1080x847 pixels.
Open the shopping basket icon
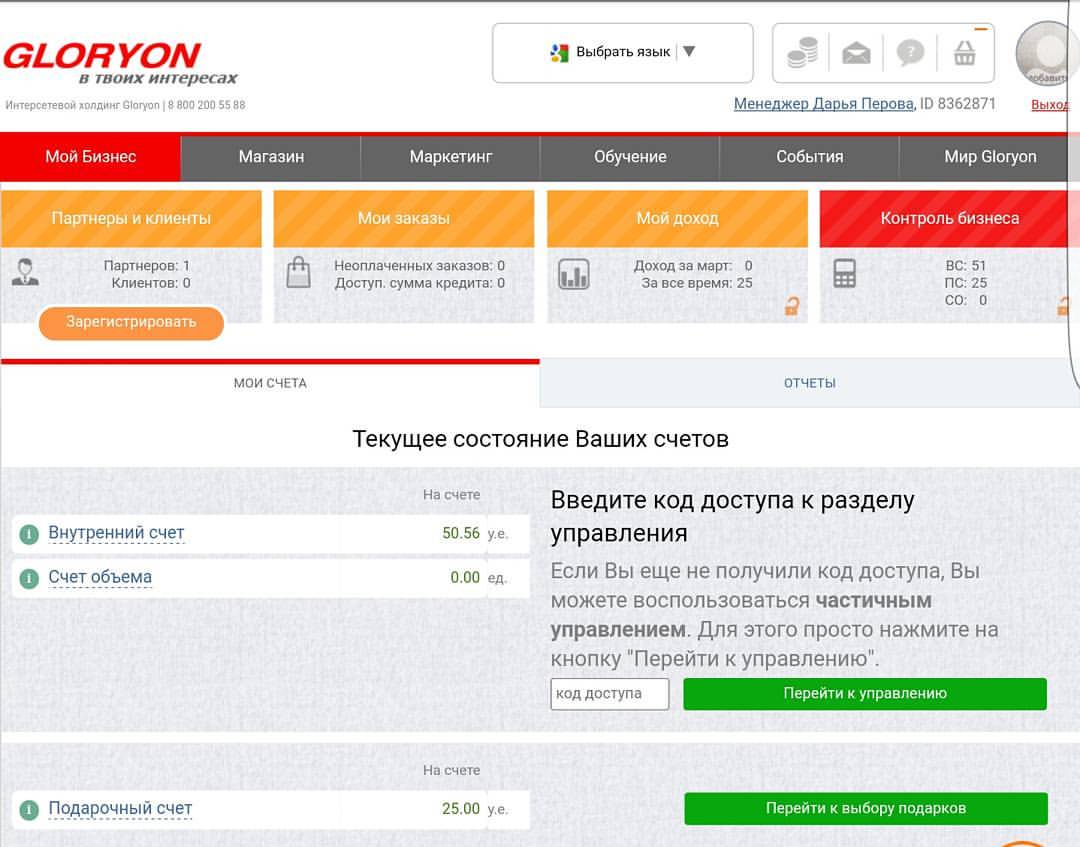tap(964, 52)
